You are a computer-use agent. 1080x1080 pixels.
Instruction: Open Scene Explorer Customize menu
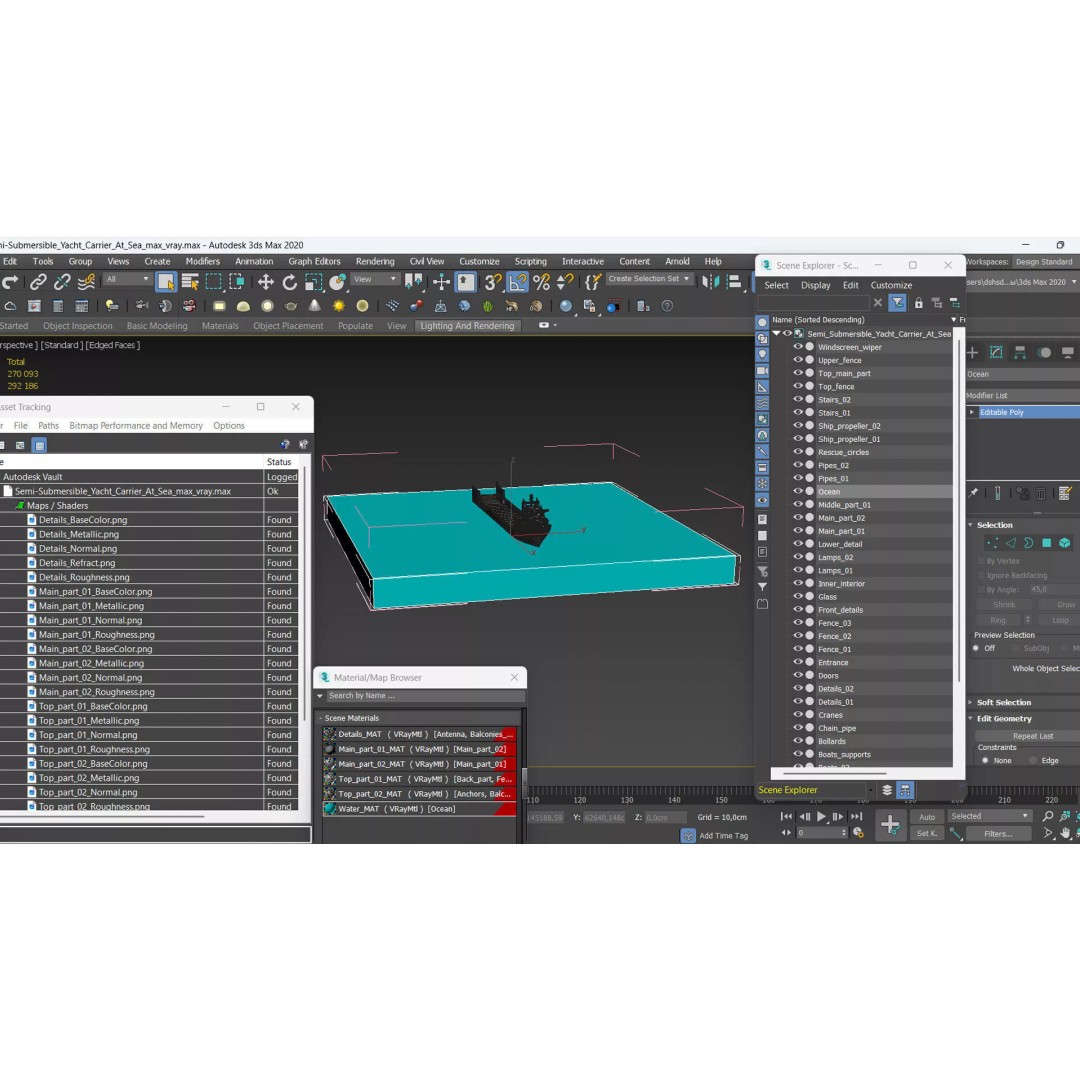[891, 285]
